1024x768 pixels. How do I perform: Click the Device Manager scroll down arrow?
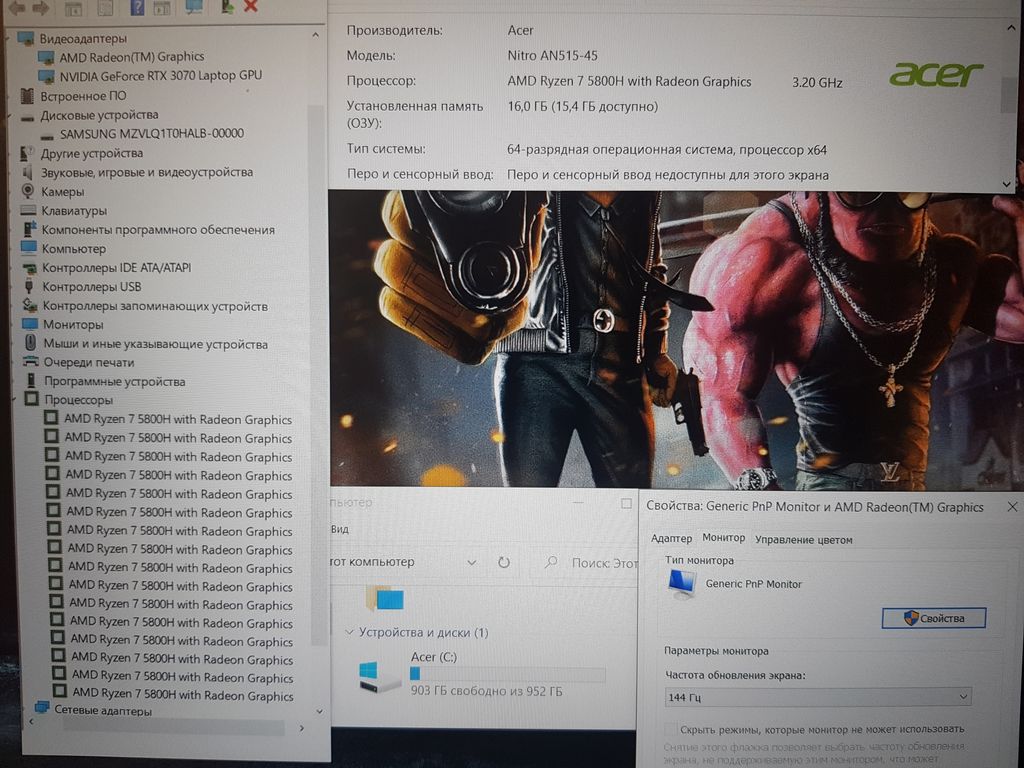(319, 711)
